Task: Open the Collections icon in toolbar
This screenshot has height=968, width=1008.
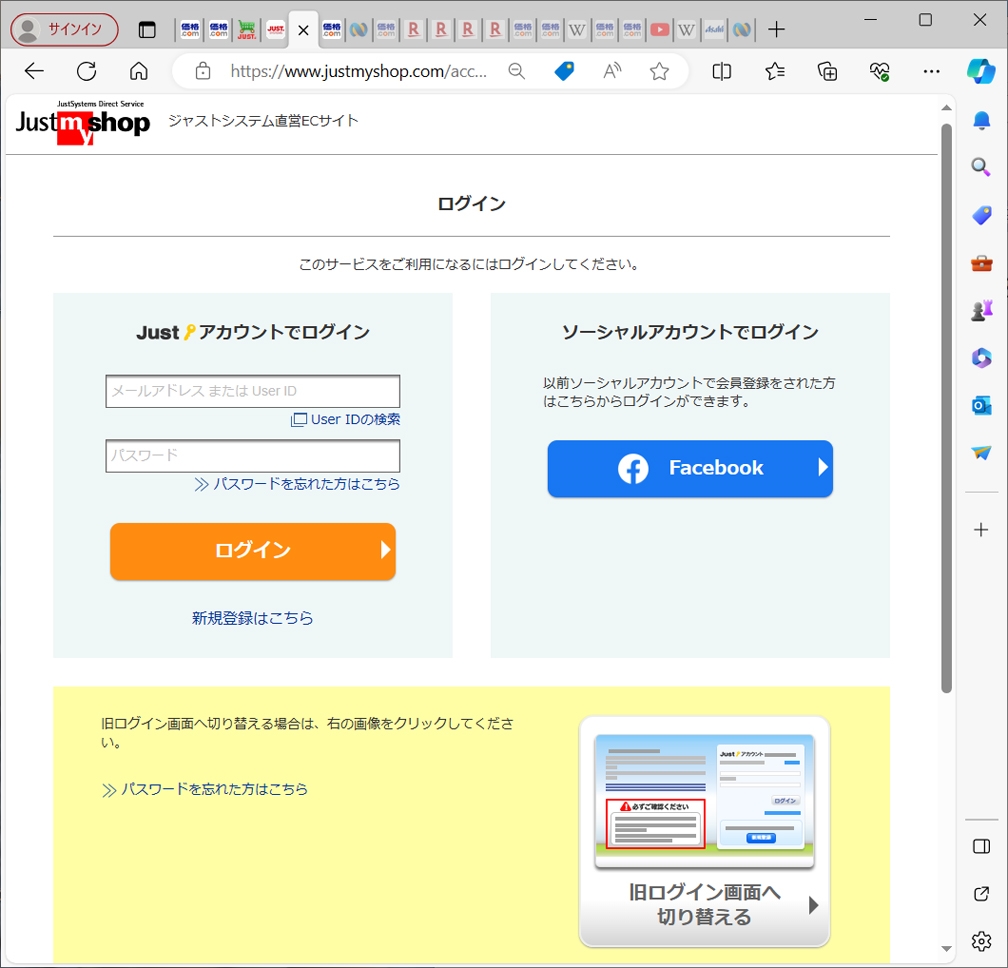Action: click(827, 71)
